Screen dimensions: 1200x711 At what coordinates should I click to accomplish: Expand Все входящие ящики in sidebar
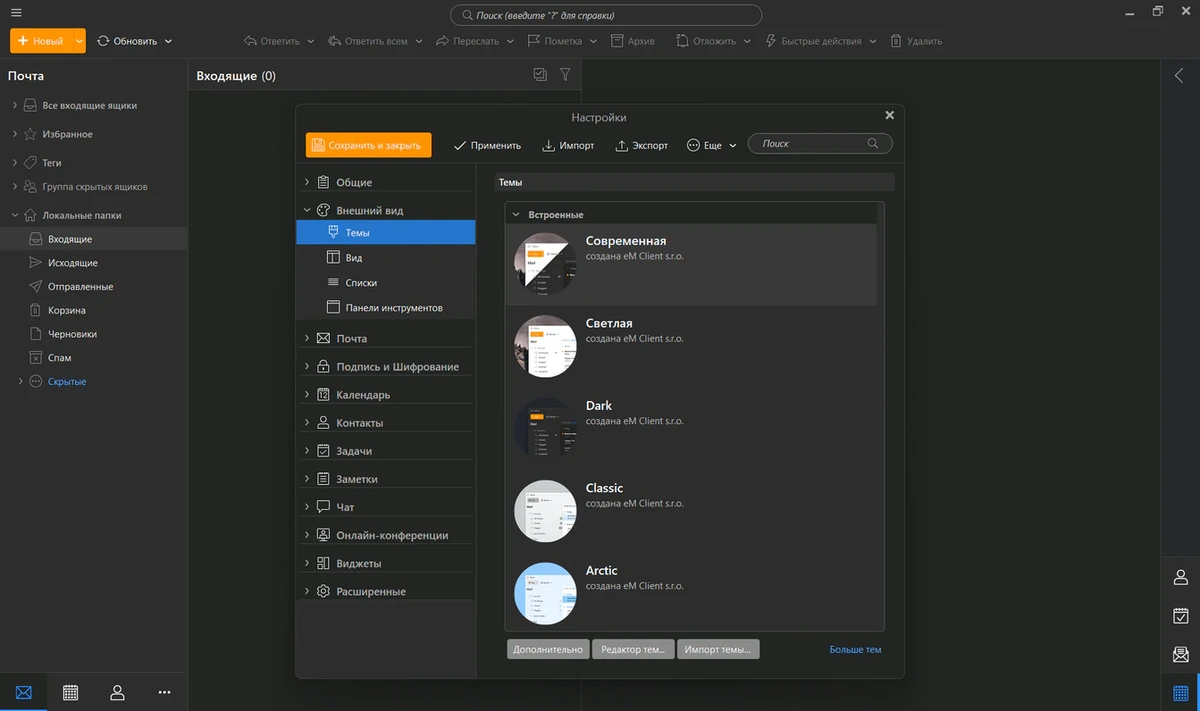15,105
